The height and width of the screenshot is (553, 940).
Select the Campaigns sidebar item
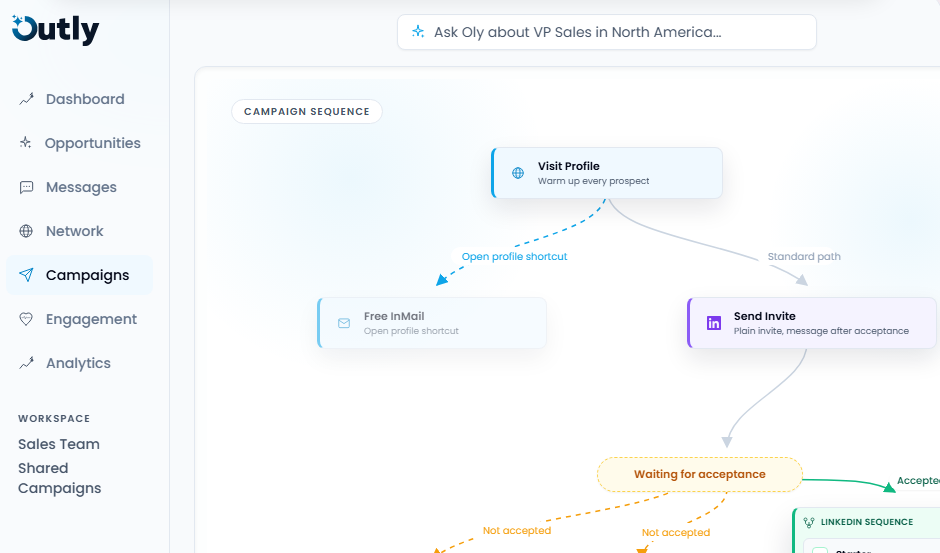tap(79, 275)
